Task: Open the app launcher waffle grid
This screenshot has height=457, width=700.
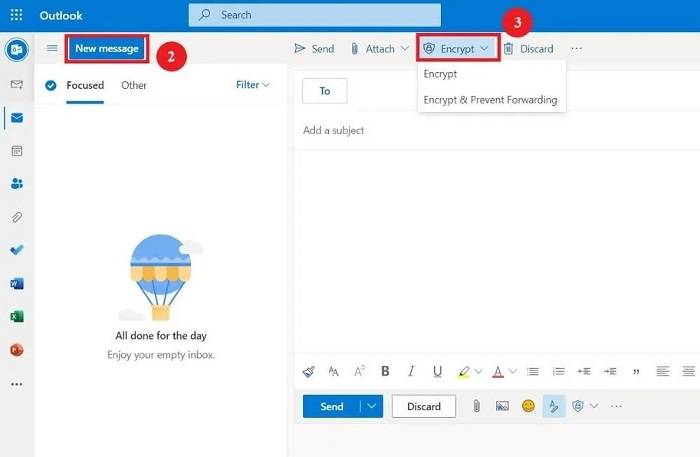Action: coord(16,15)
